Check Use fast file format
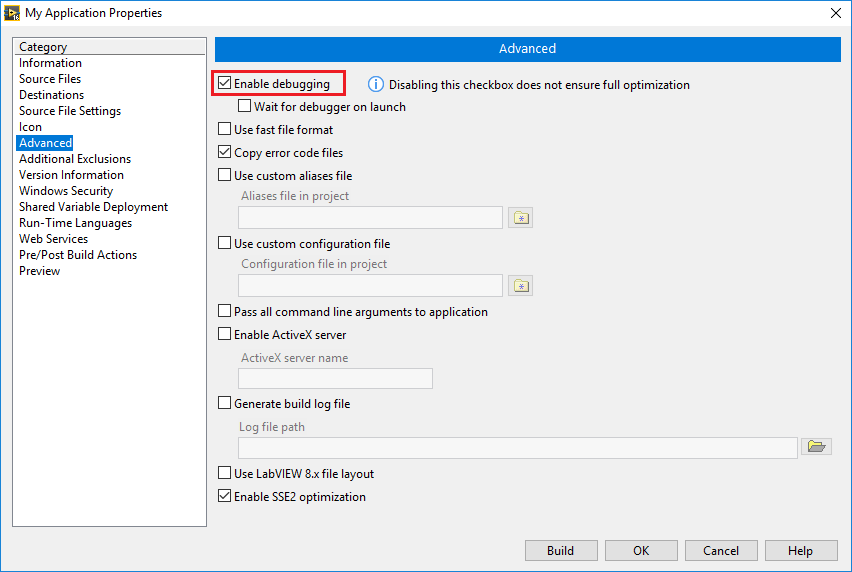Screen dimensions: 852x572 [x=225, y=130]
